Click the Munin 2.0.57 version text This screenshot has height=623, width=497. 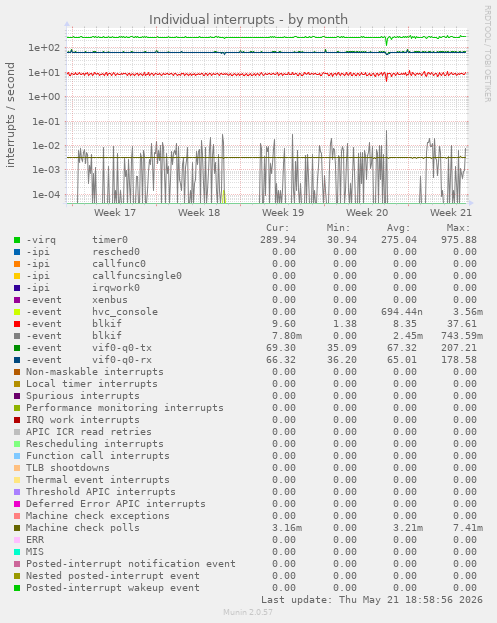tap(248, 612)
